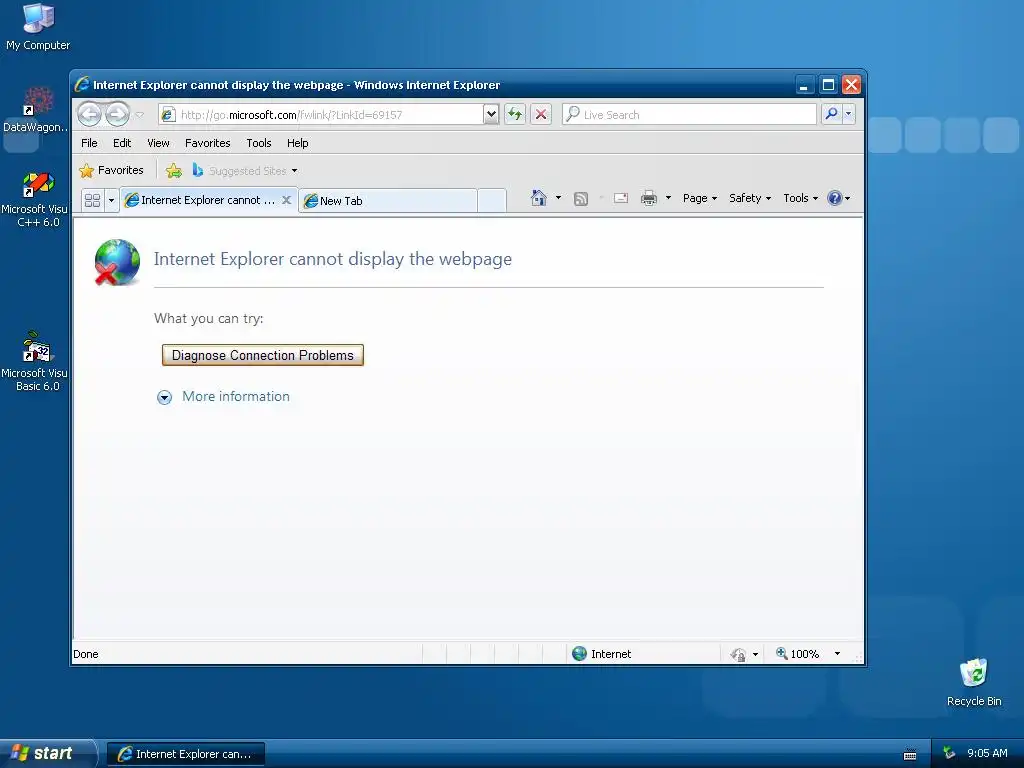
Task: Close the Internet Explorer cannot display tab
Action: tap(286, 200)
